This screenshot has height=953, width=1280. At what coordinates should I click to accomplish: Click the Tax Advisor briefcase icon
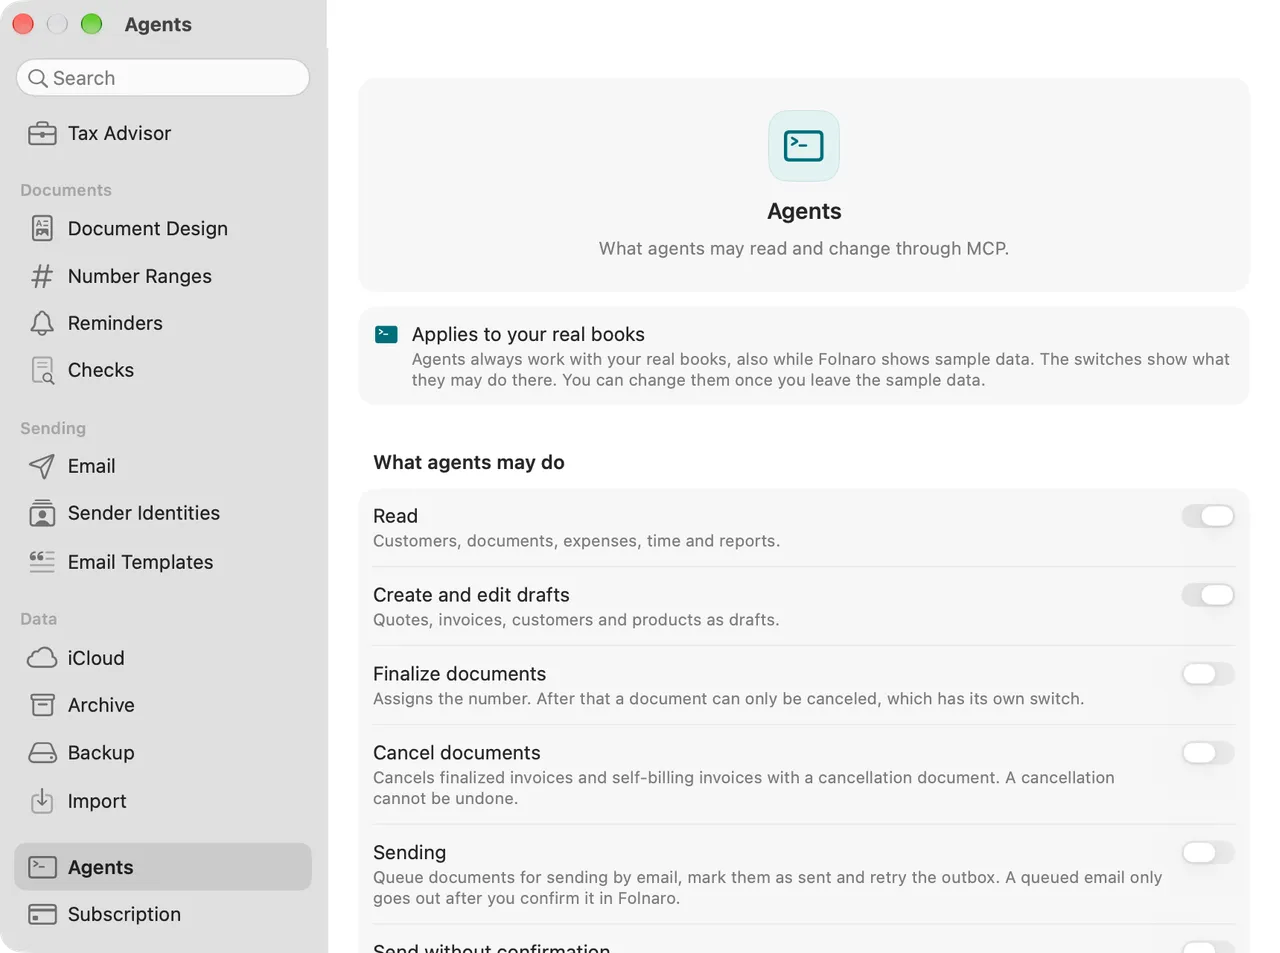pyautogui.click(x=42, y=134)
